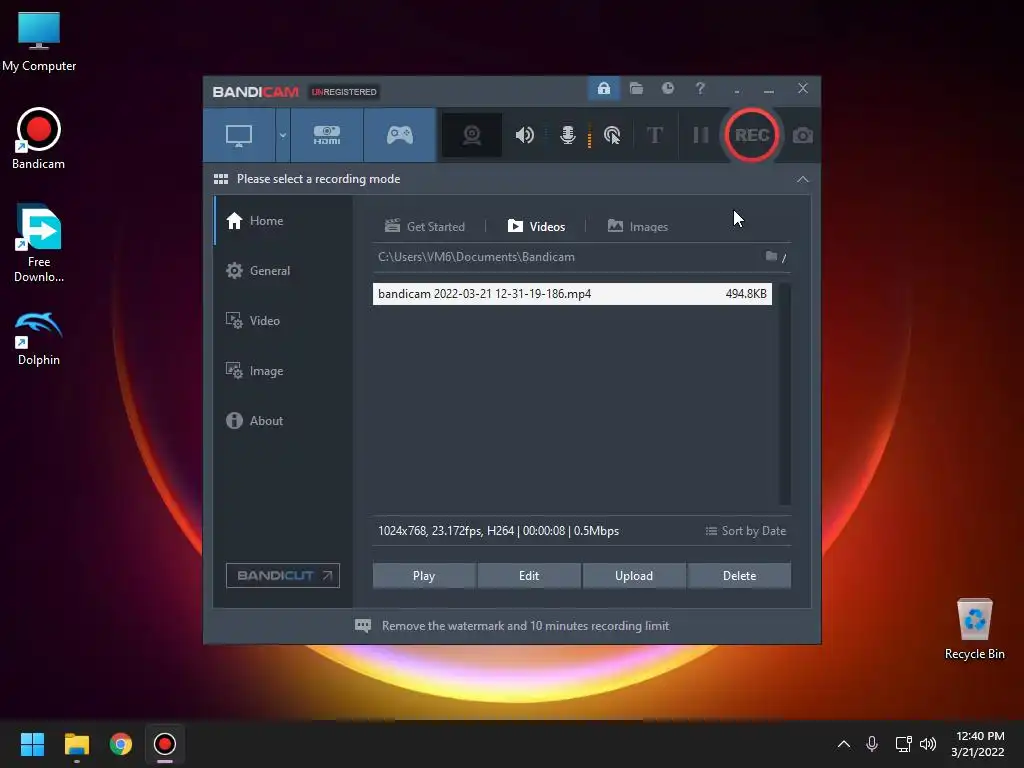Toggle the text overlay T icon
Screen dimensions: 1024x768
654,135
